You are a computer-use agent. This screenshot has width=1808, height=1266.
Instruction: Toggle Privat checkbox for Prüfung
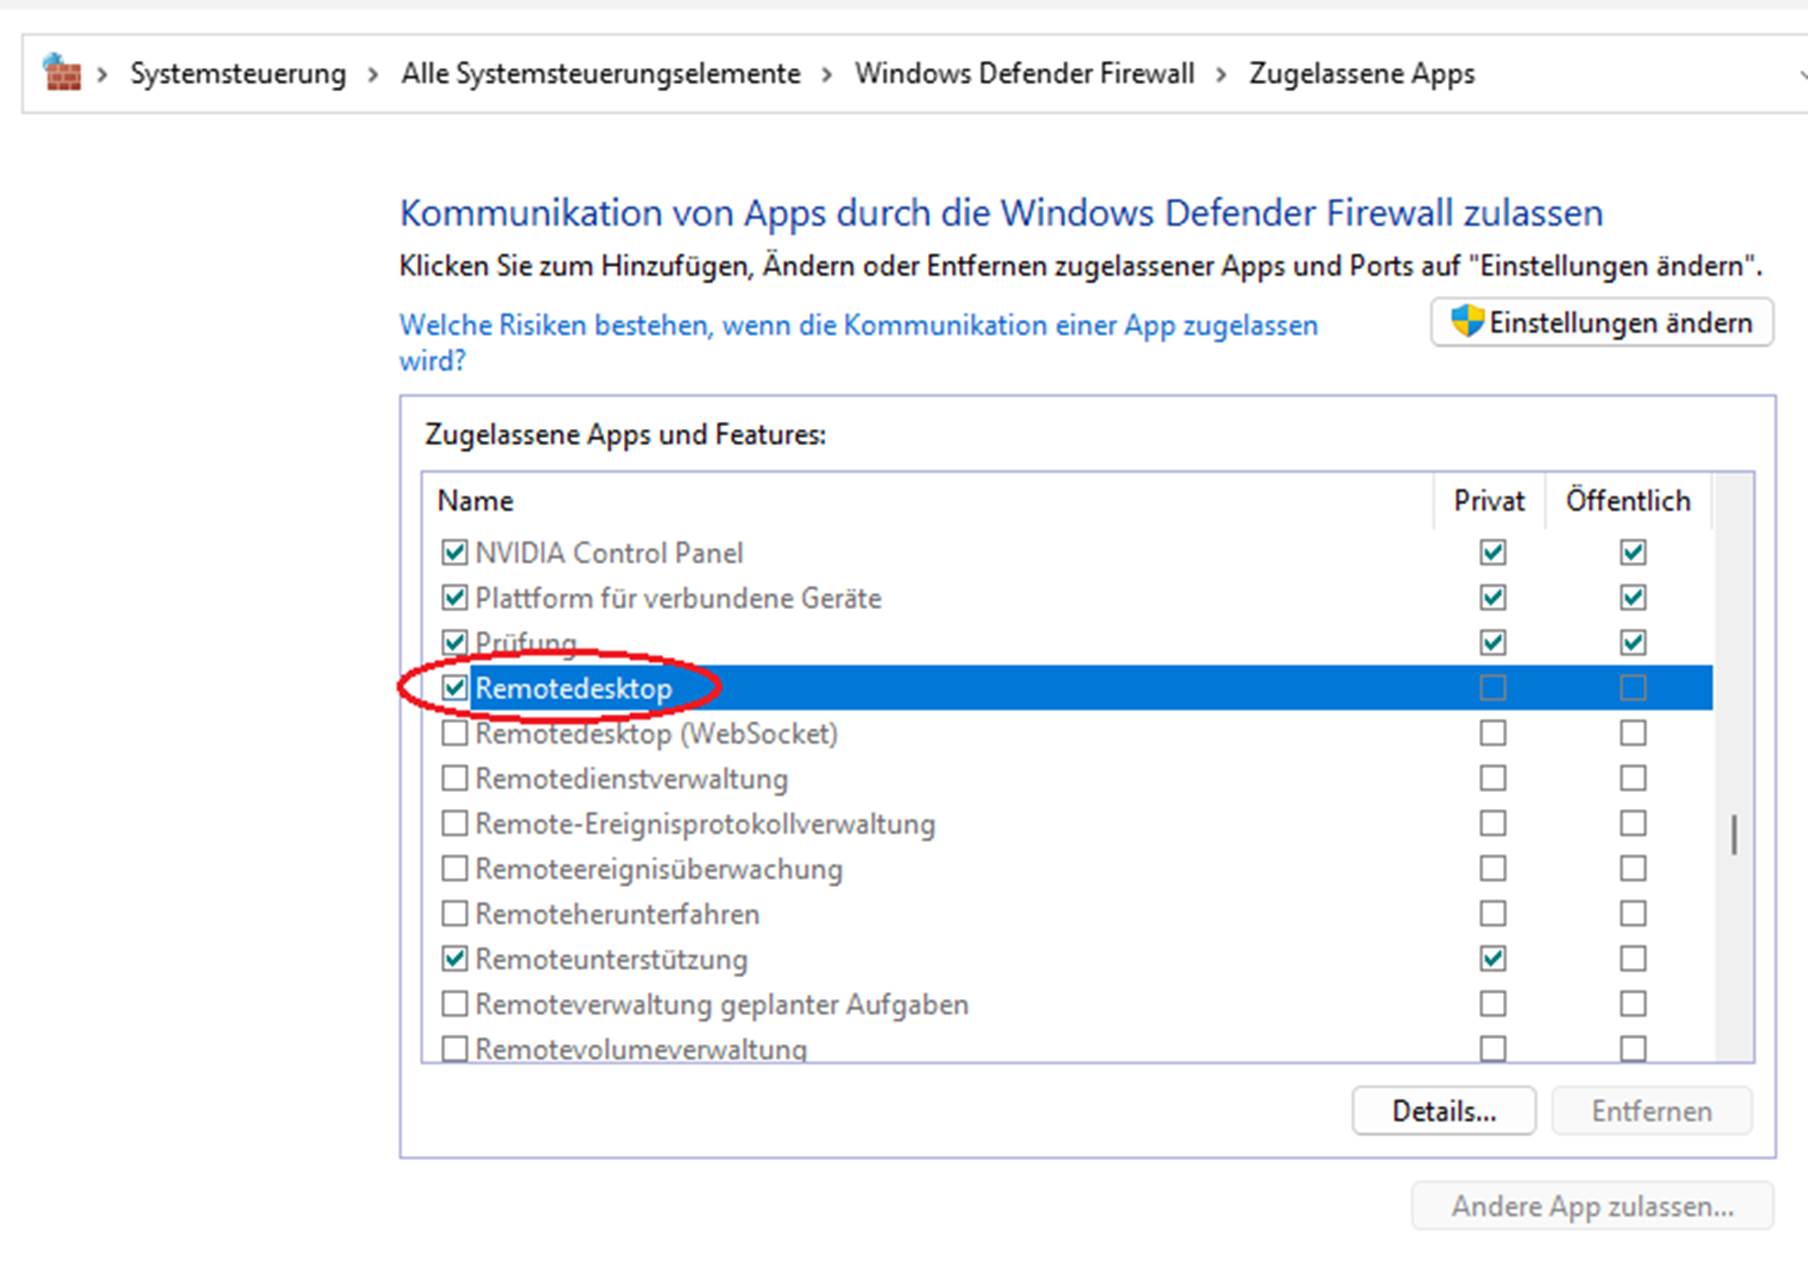(x=1493, y=642)
